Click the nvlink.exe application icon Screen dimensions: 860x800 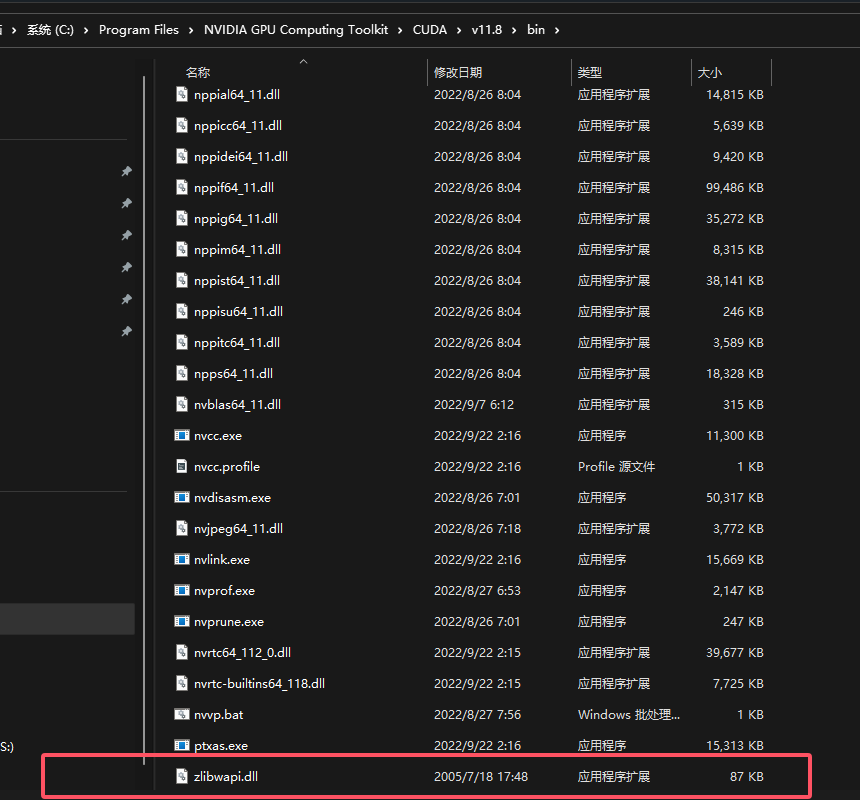tap(182, 559)
